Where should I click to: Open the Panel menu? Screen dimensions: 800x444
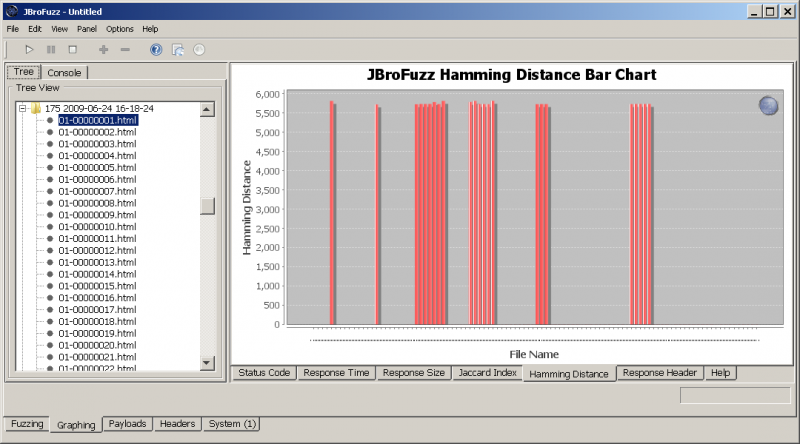pos(86,29)
